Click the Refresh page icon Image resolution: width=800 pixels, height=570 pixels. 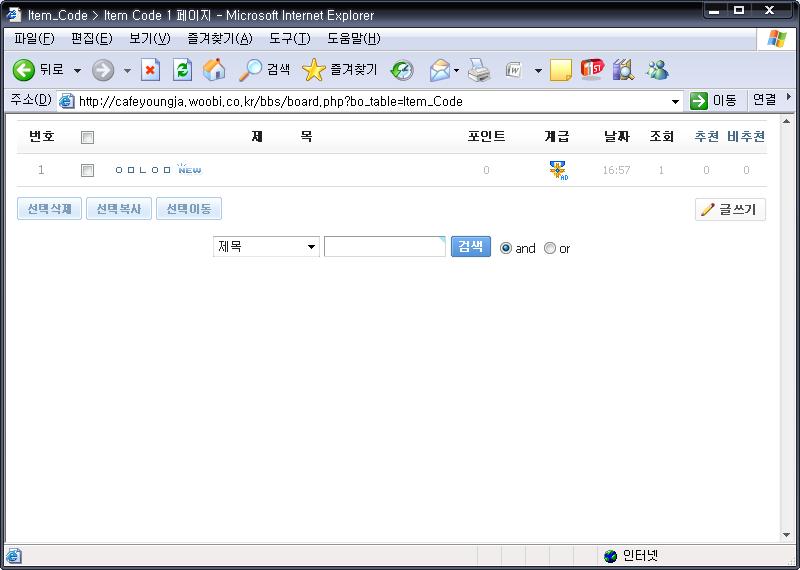pyautogui.click(x=182, y=70)
